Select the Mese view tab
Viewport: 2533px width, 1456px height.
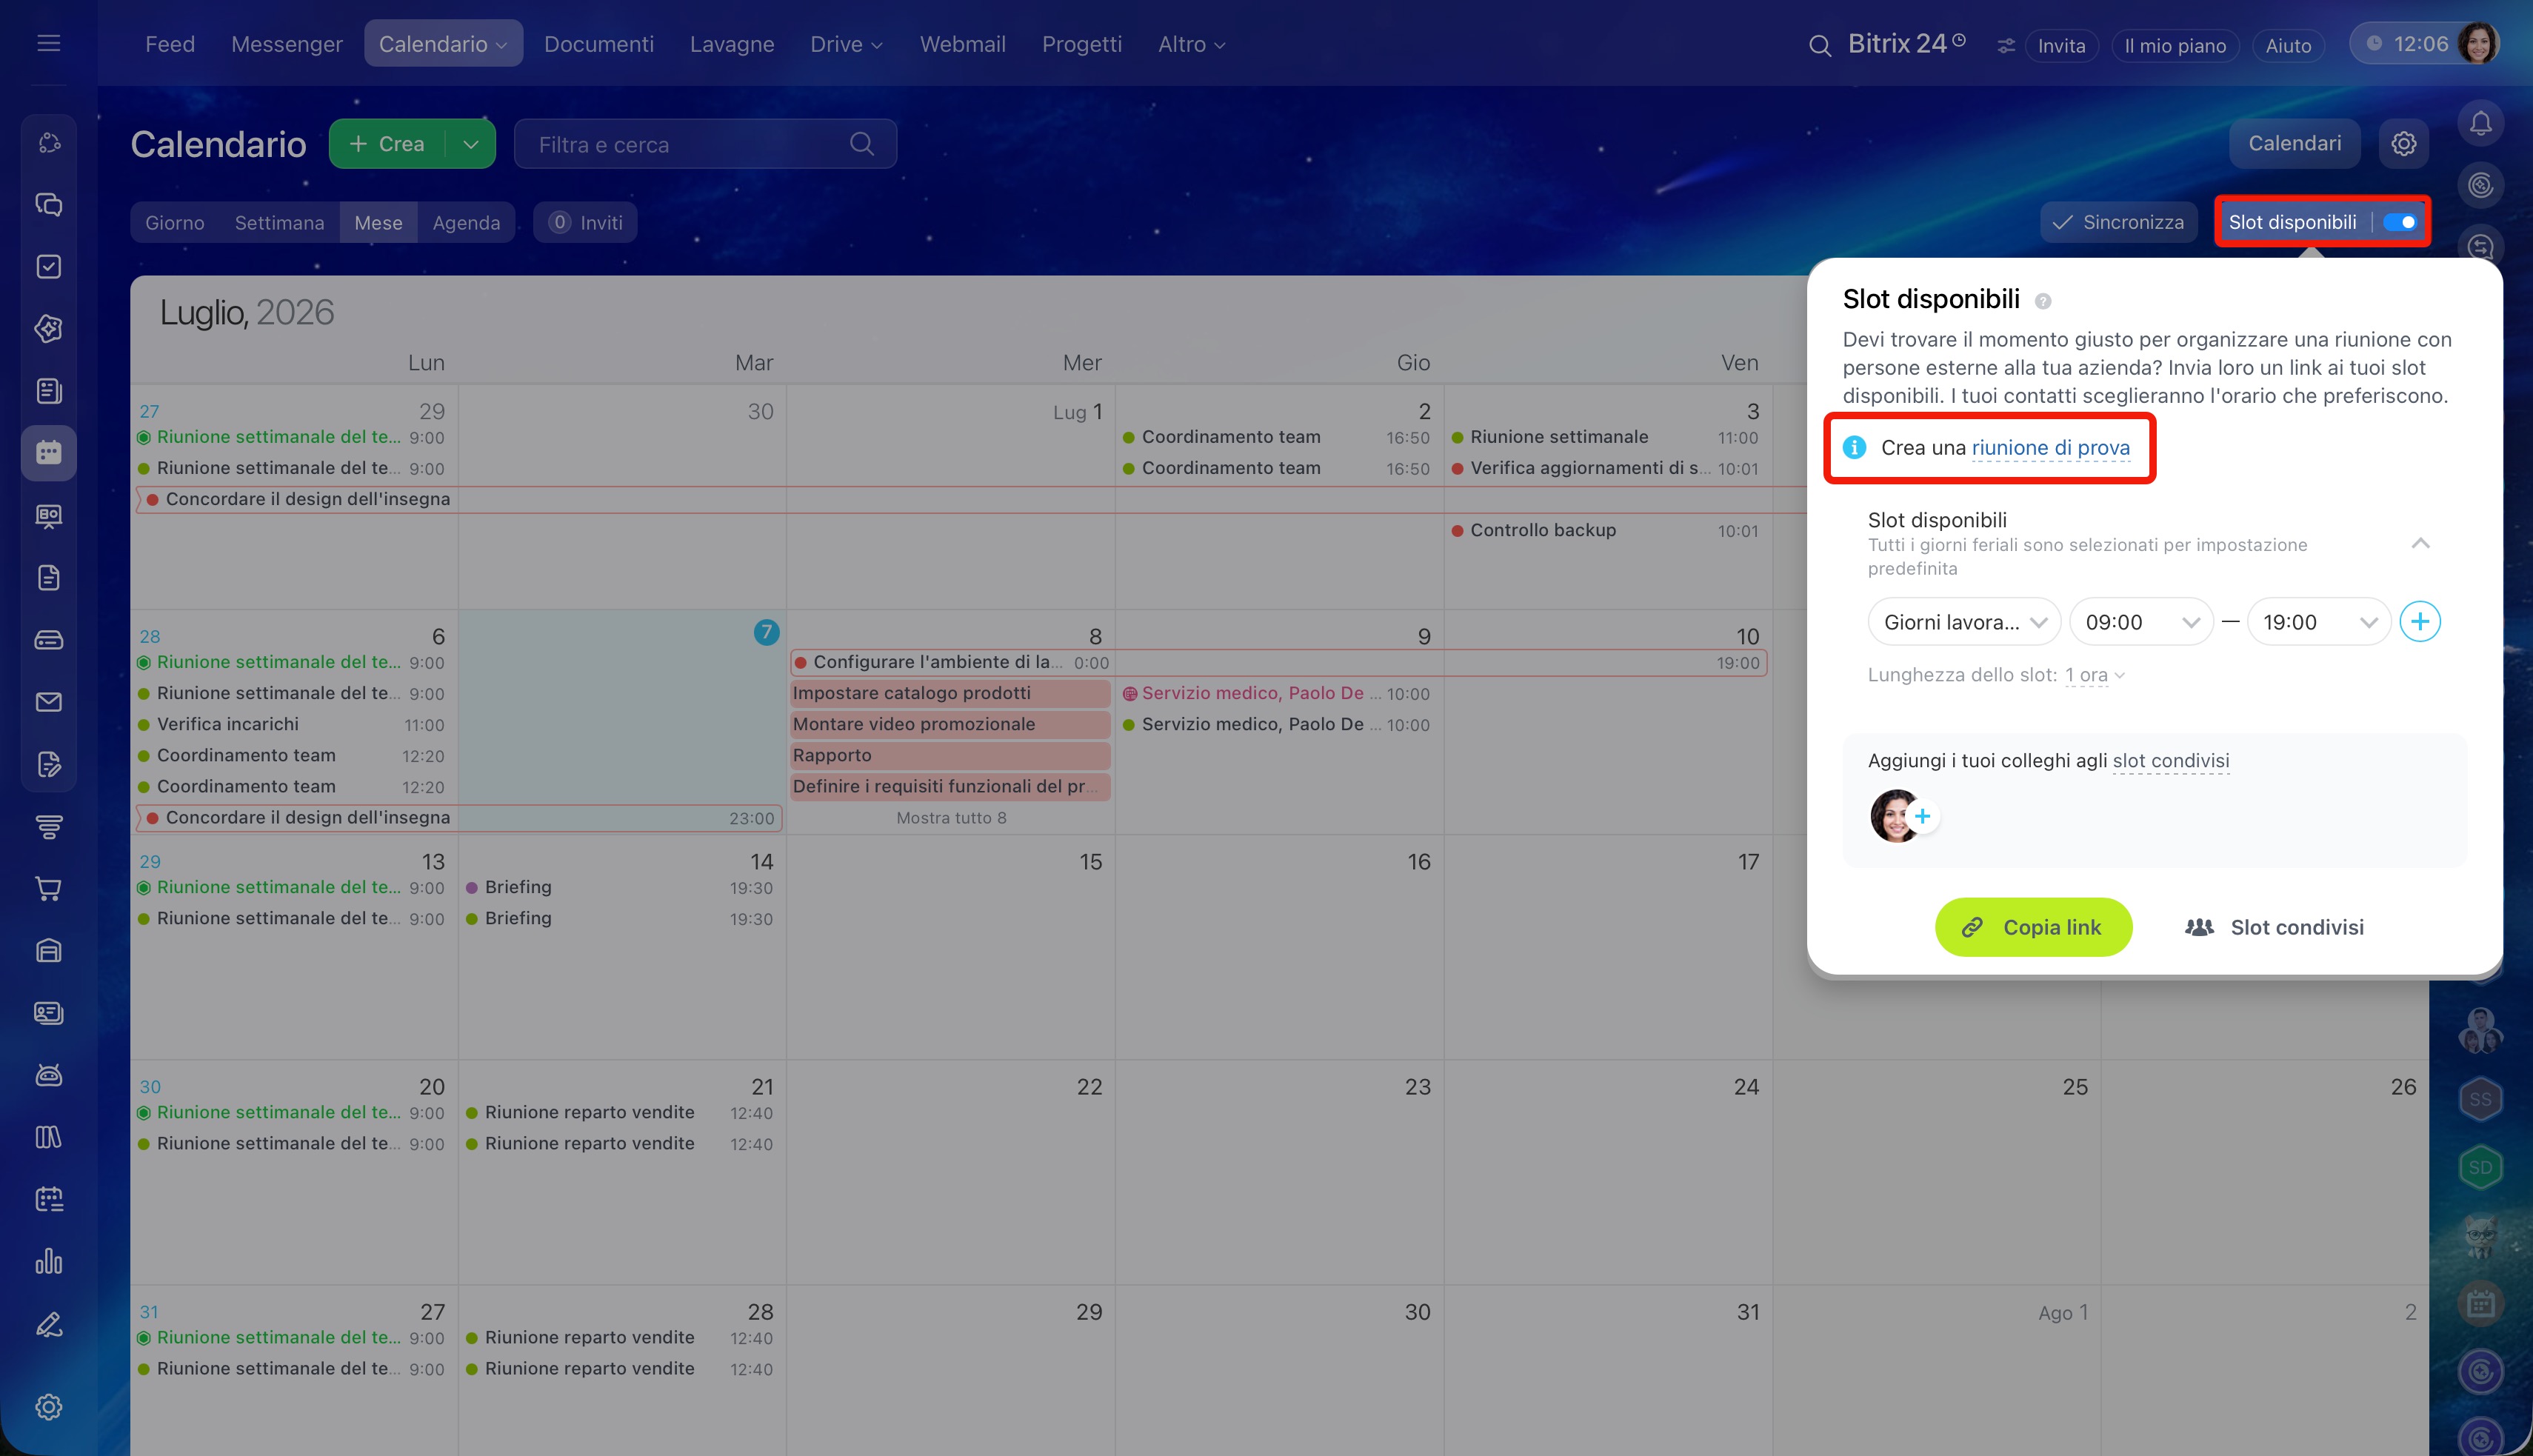(x=378, y=222)
